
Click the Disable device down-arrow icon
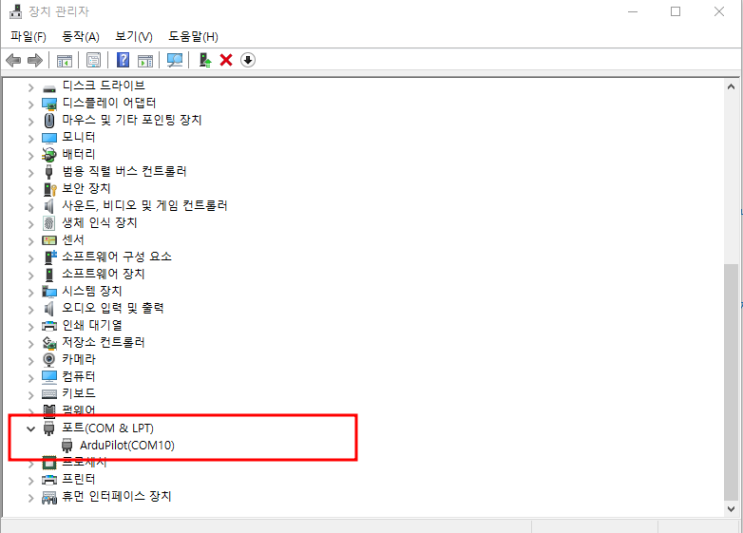tap(248, 60)
